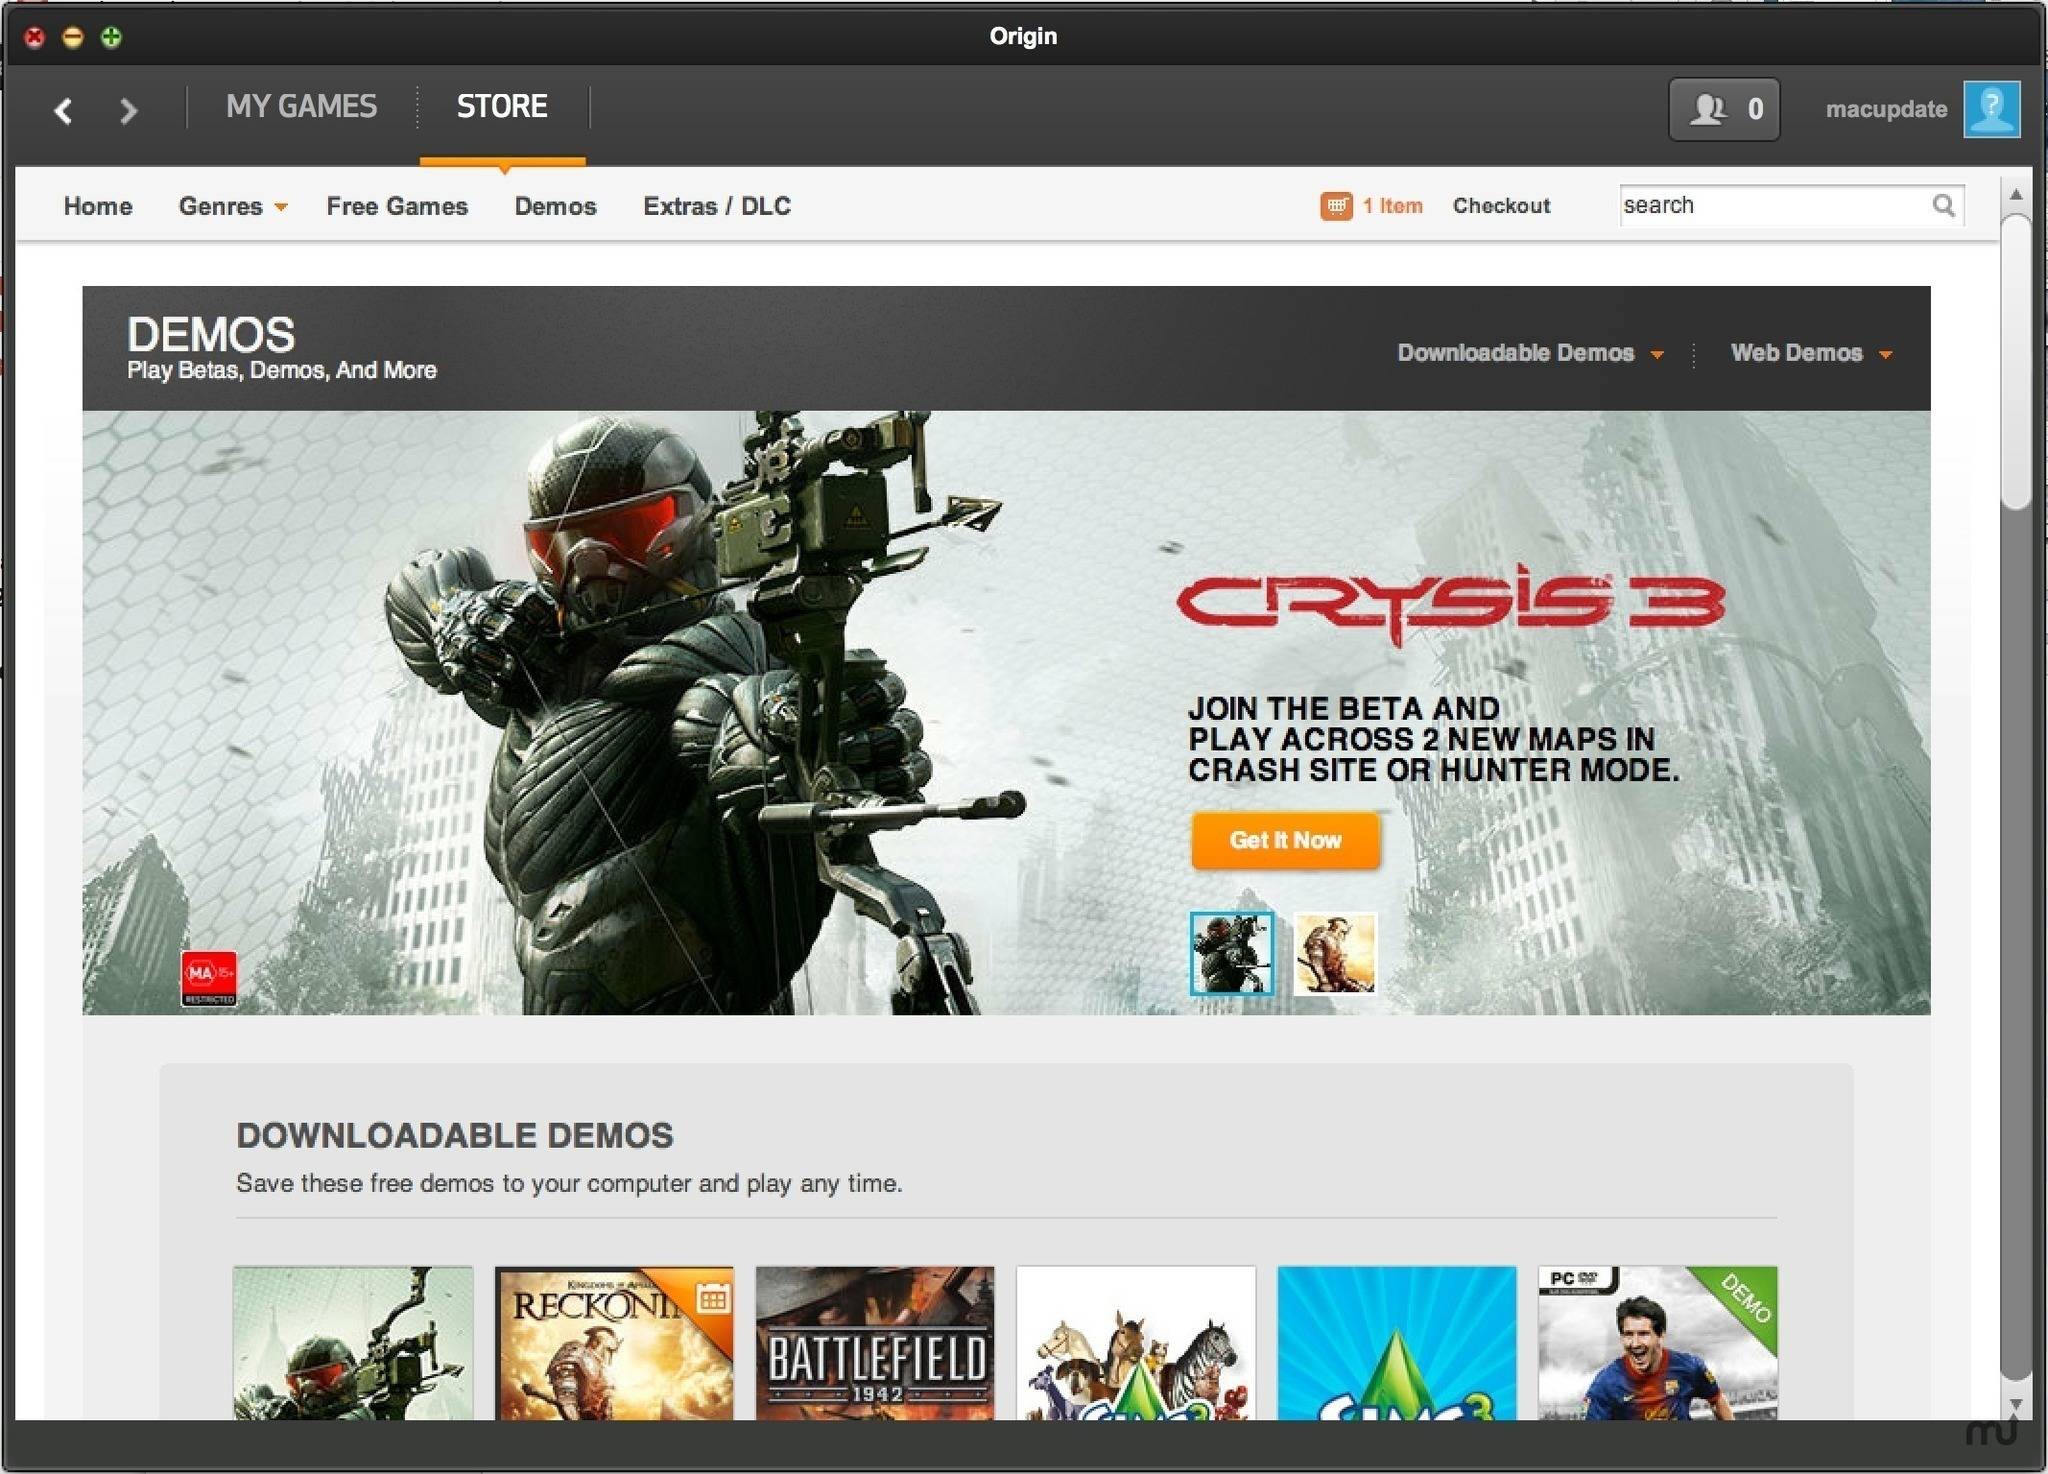This screenshot has height=1474, width=2048.
Task: Click the MA15+ restricted rating badge
Action: tap(209, 978)
